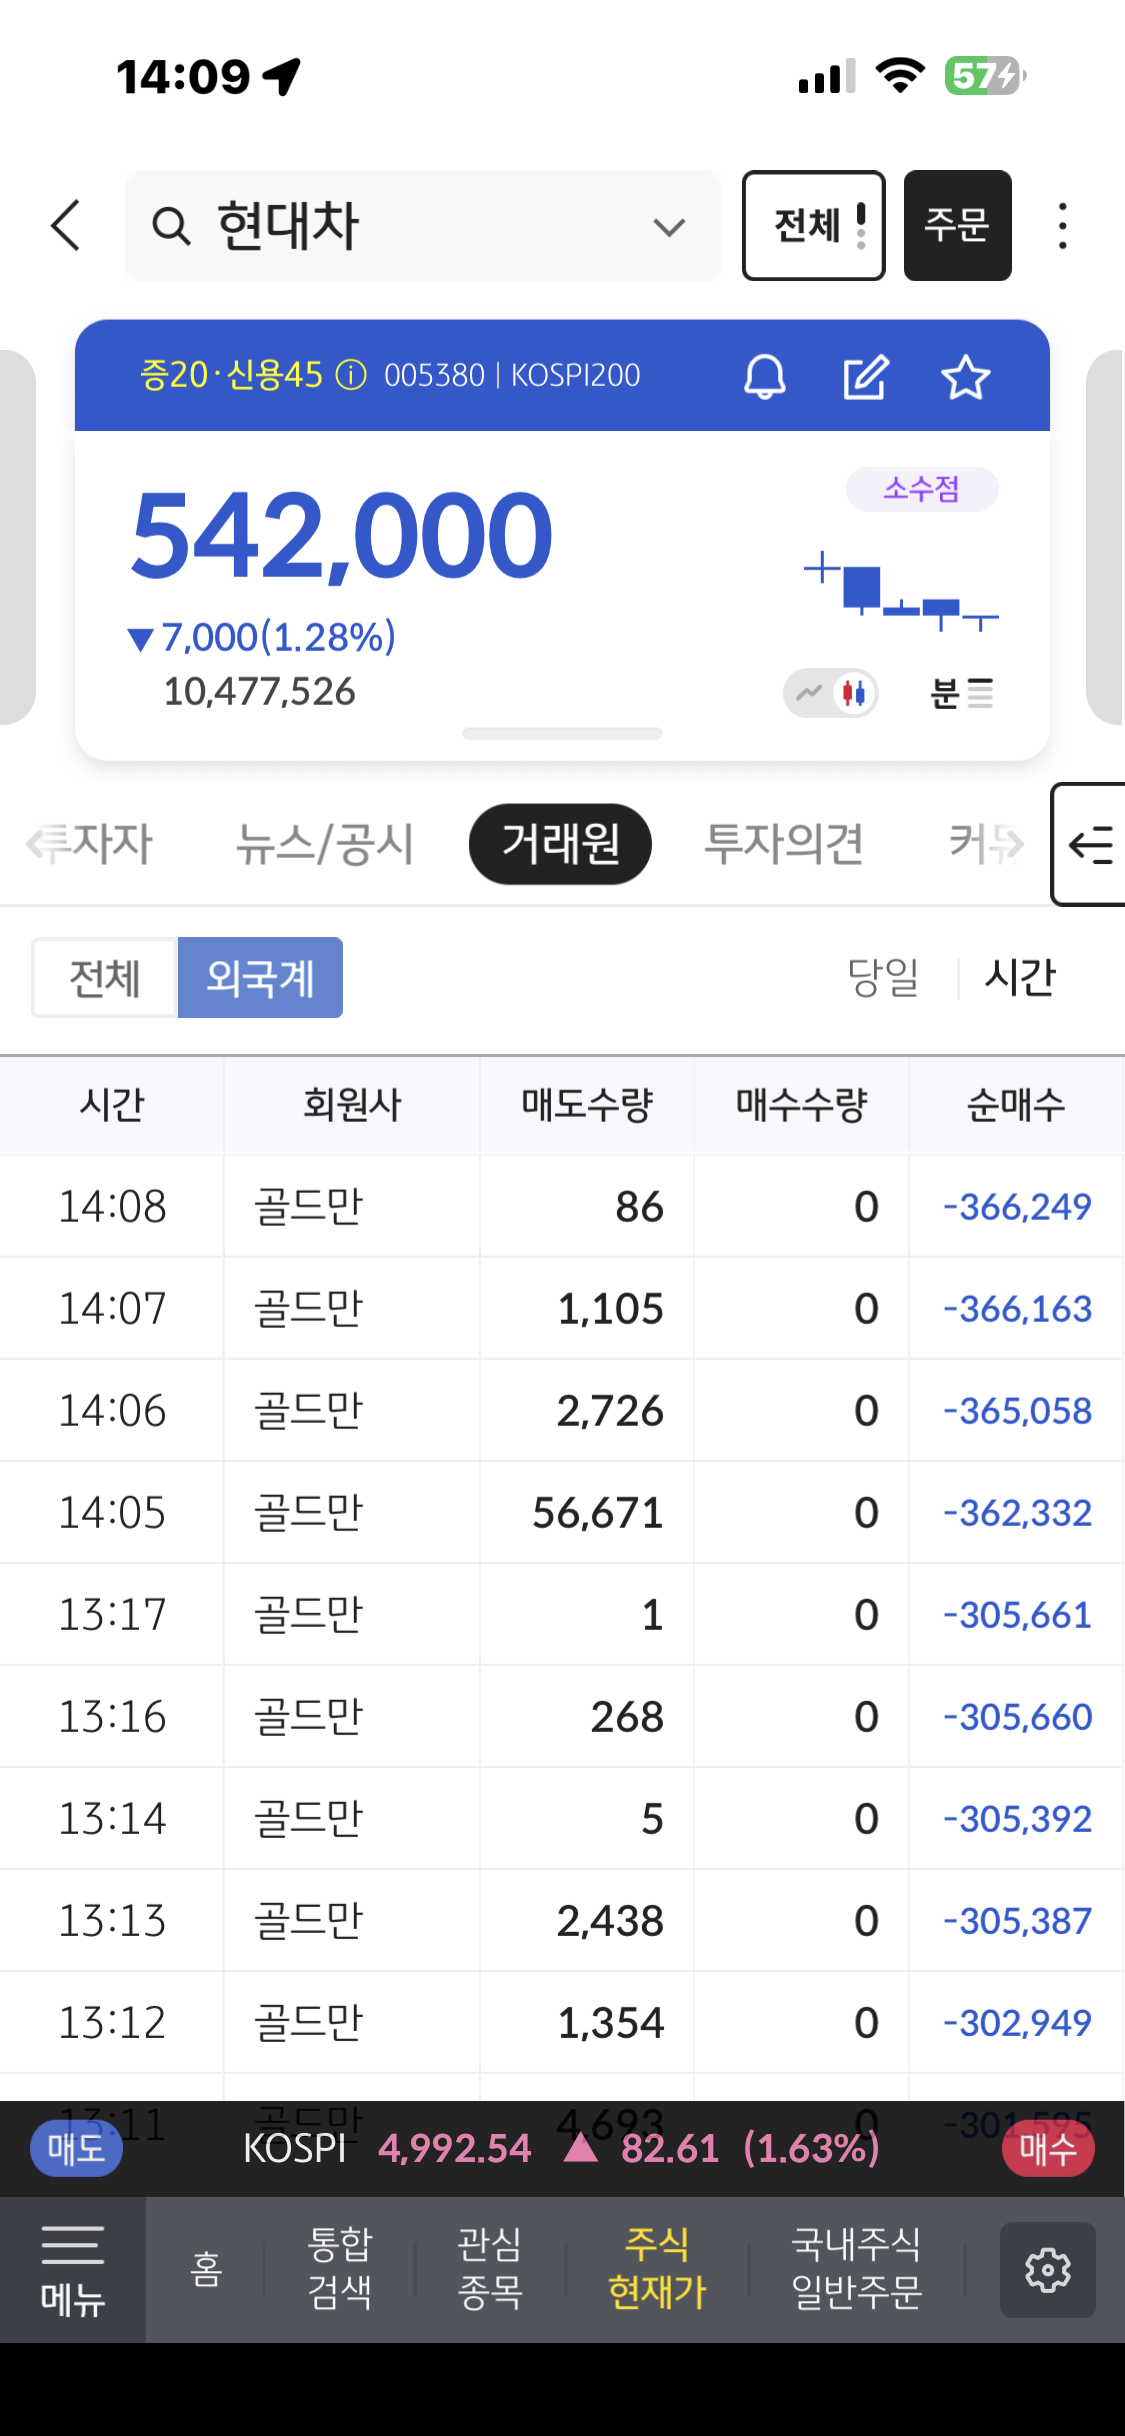Screen dimensions: 1125x2436
Task: Select the 외국계 broker filter
Action: pos(260,977)
